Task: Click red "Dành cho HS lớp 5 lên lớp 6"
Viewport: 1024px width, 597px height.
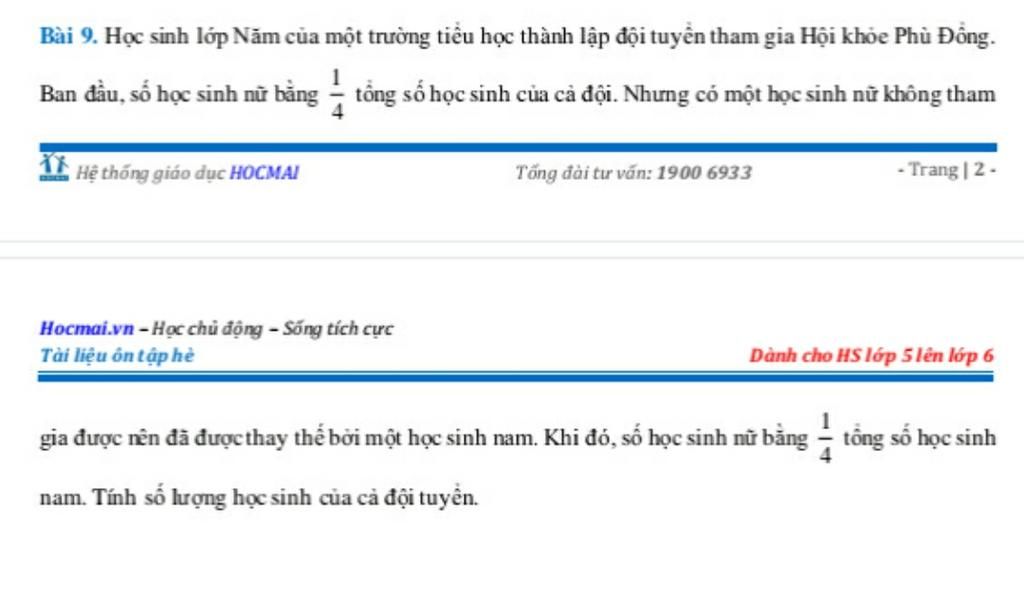Action: (871, 355)
